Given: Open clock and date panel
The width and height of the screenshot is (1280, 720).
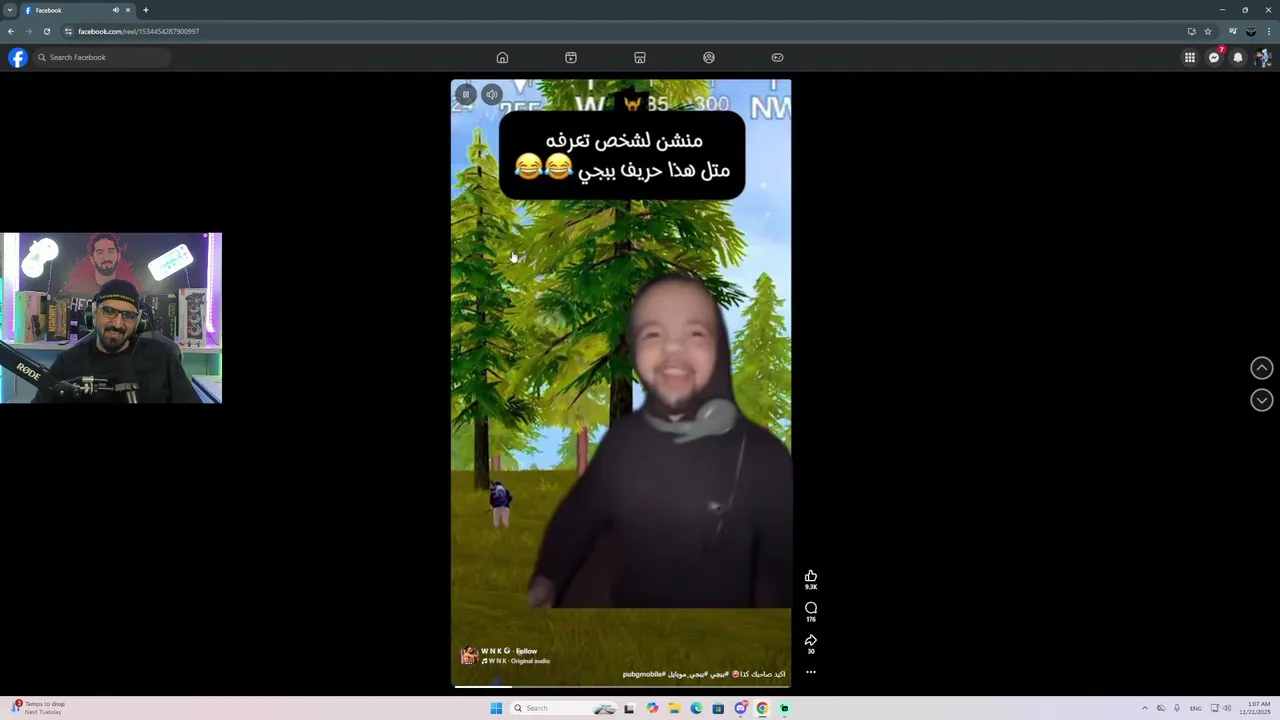Looking at the screenshot, I should click(x=1254, y=708).
